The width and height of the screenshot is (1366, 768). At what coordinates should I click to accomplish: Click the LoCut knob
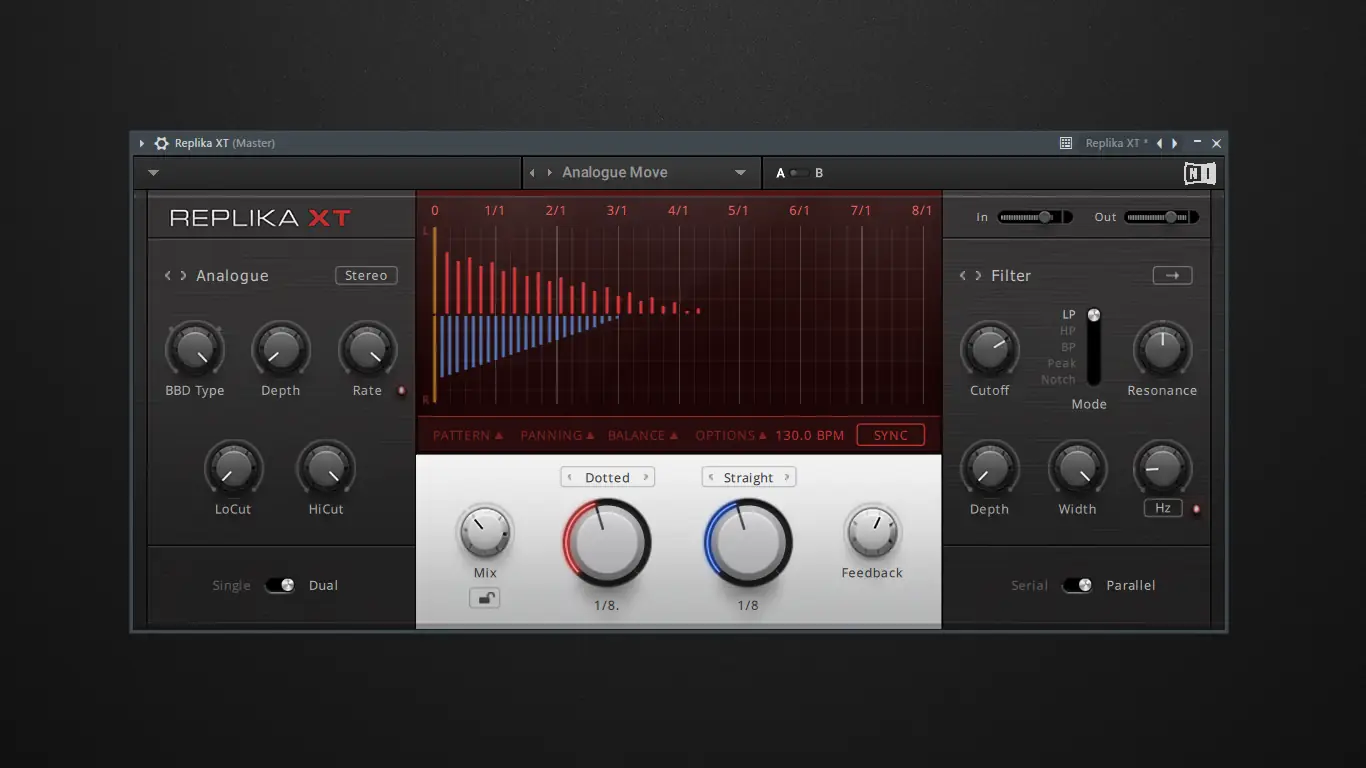[x=233, y=469]
